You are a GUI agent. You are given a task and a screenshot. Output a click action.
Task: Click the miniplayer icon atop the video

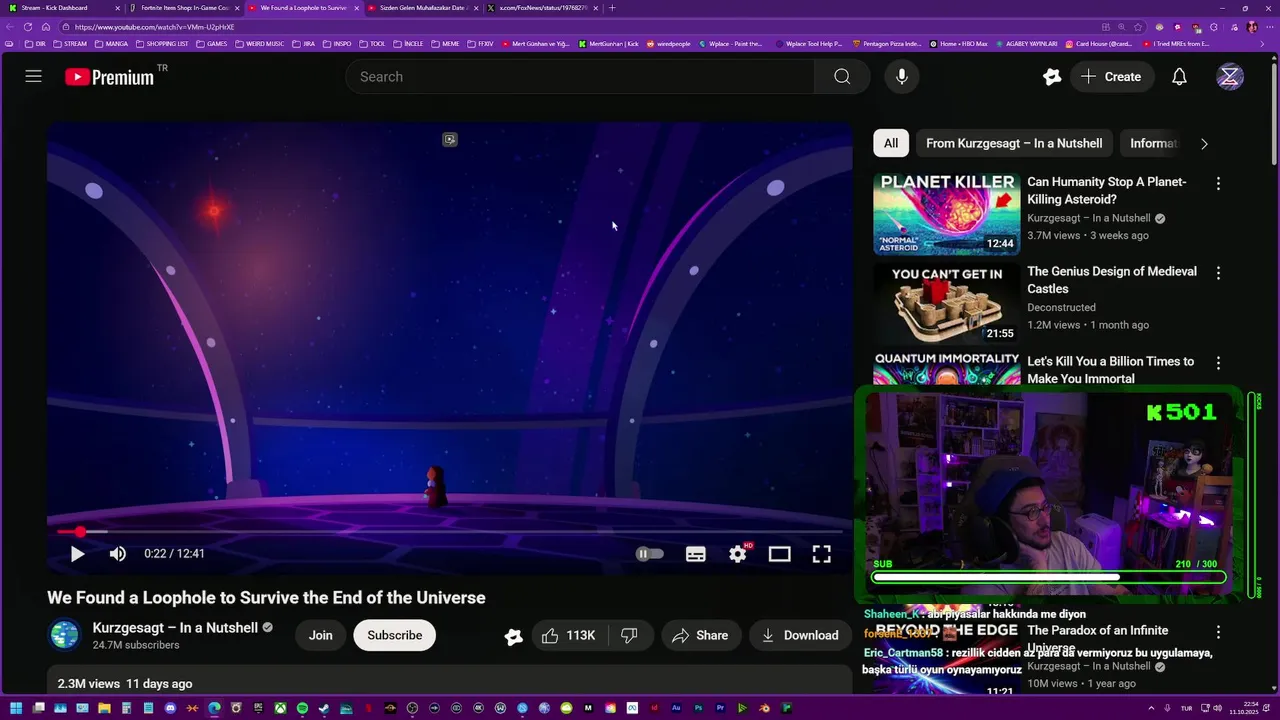pyautogui.click(x=450, y=140)
